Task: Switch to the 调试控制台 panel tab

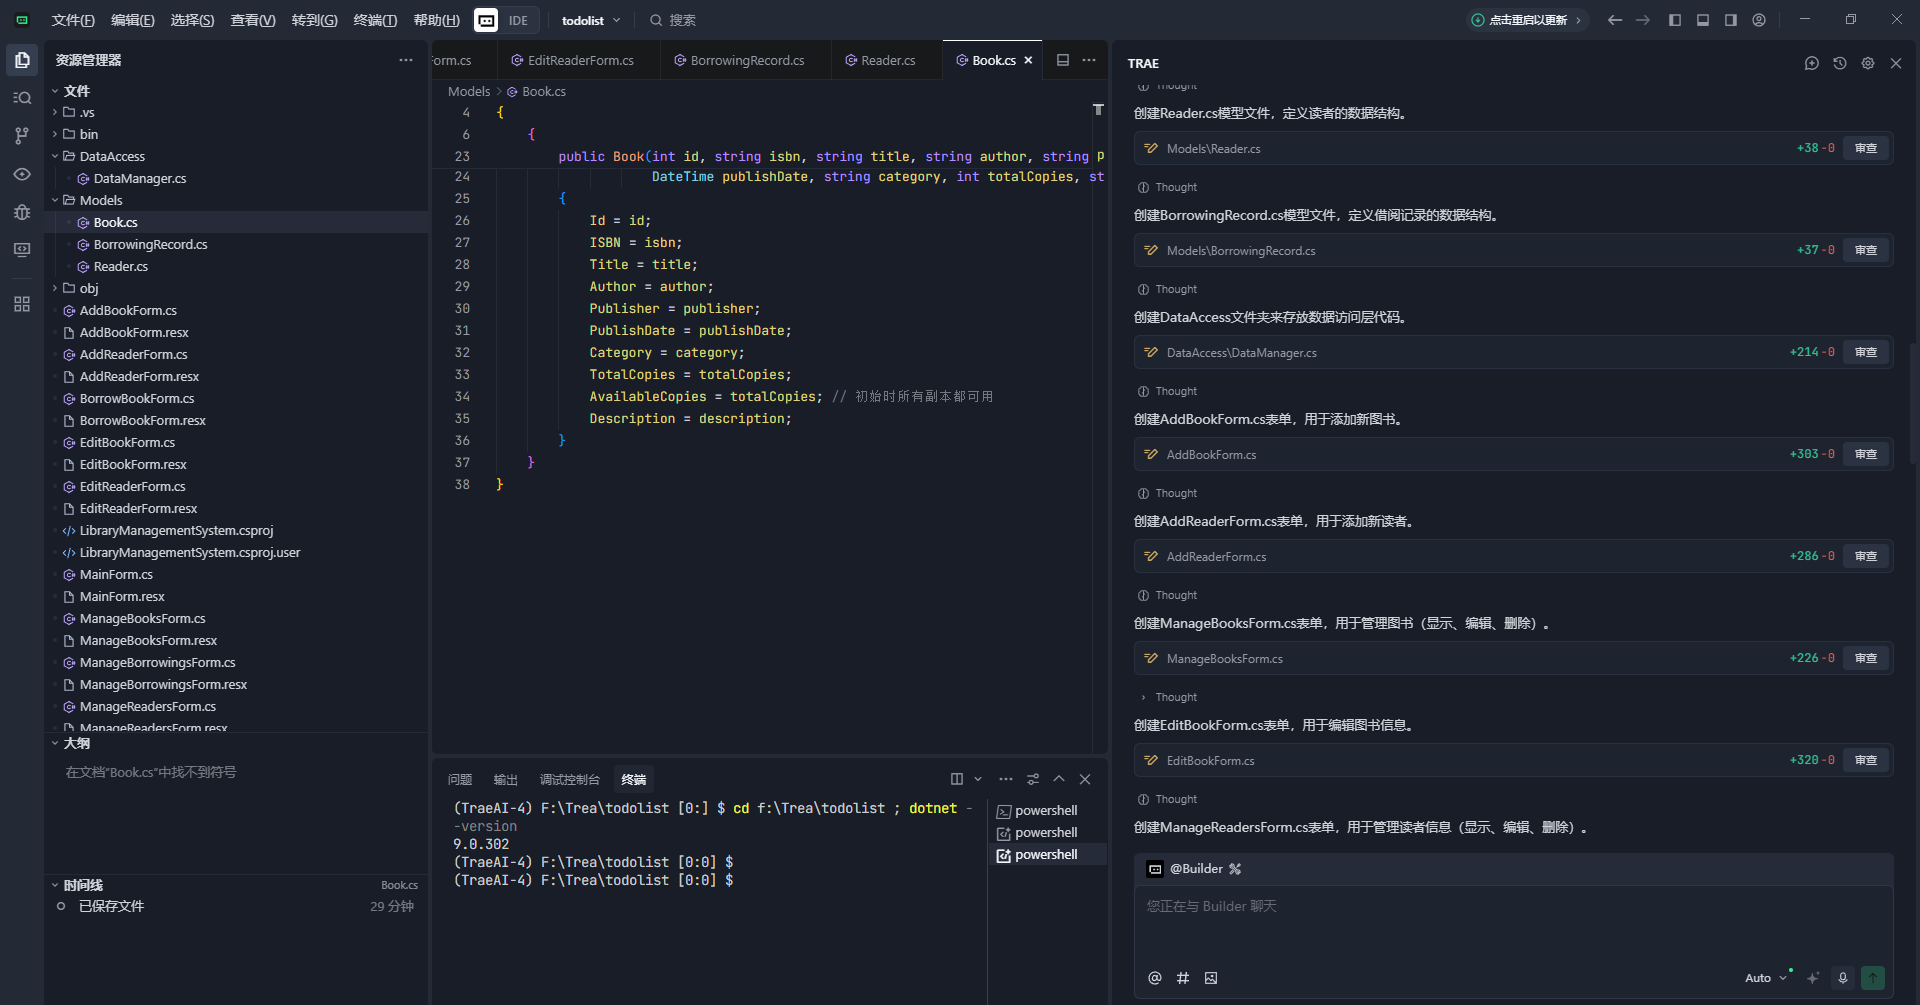Action: (x=570, y=780)
